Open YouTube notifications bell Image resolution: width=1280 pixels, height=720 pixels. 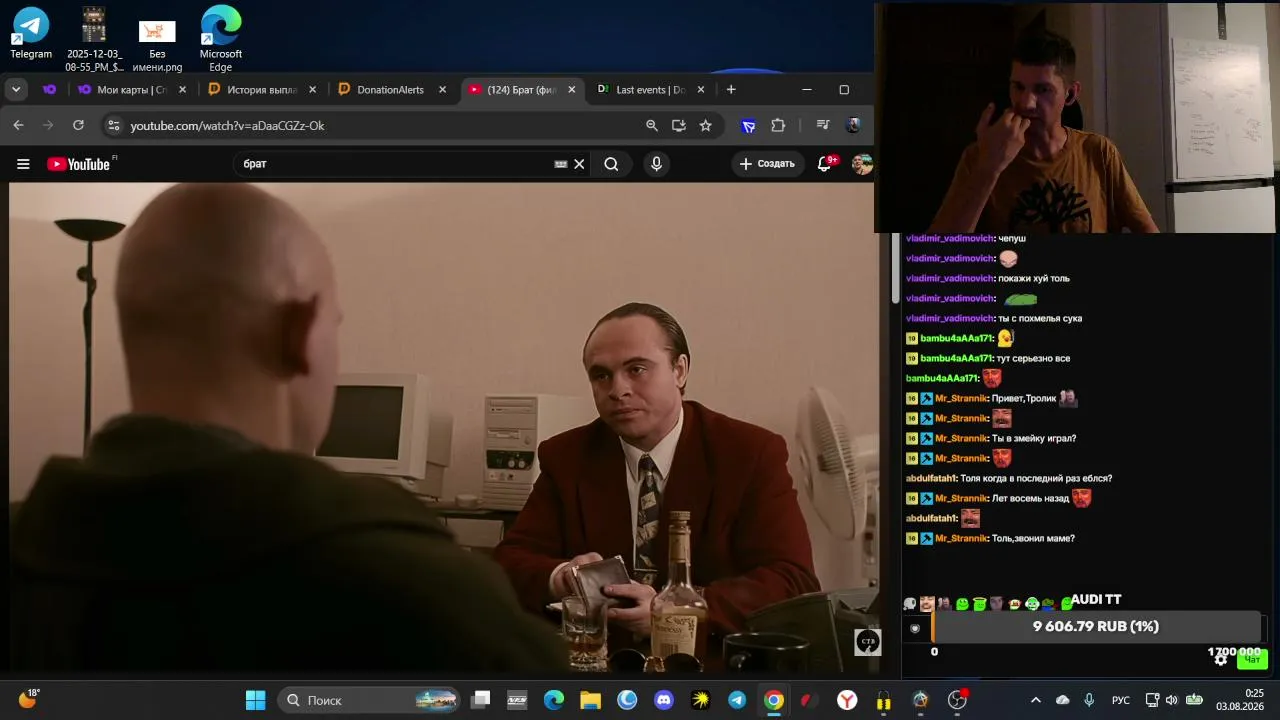(x=825, y=164)
